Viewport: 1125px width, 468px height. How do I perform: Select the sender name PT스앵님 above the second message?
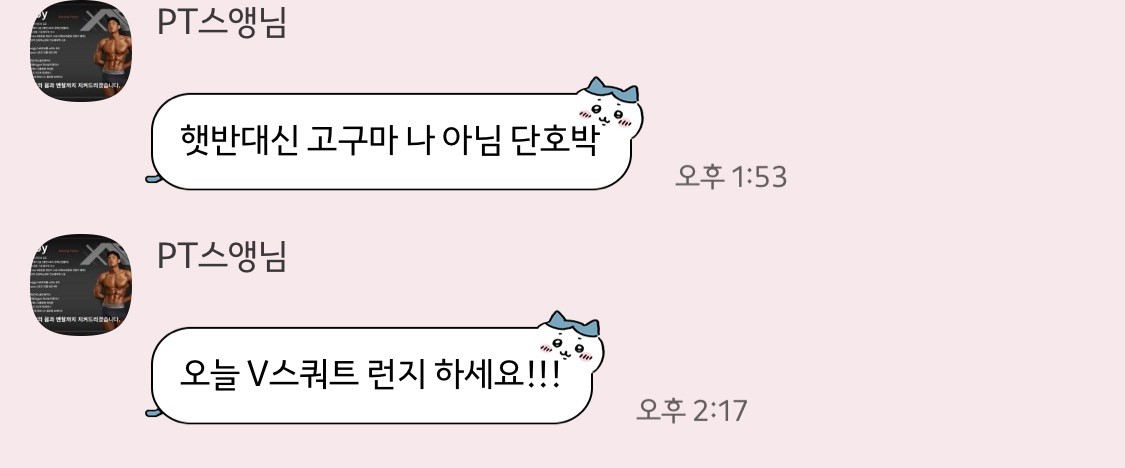[x=222, y=256]
